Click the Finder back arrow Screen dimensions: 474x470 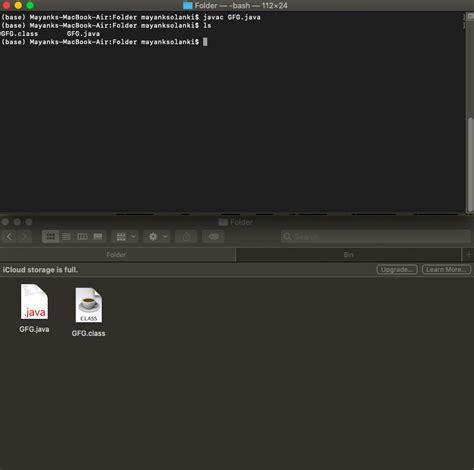pos(9,237)
